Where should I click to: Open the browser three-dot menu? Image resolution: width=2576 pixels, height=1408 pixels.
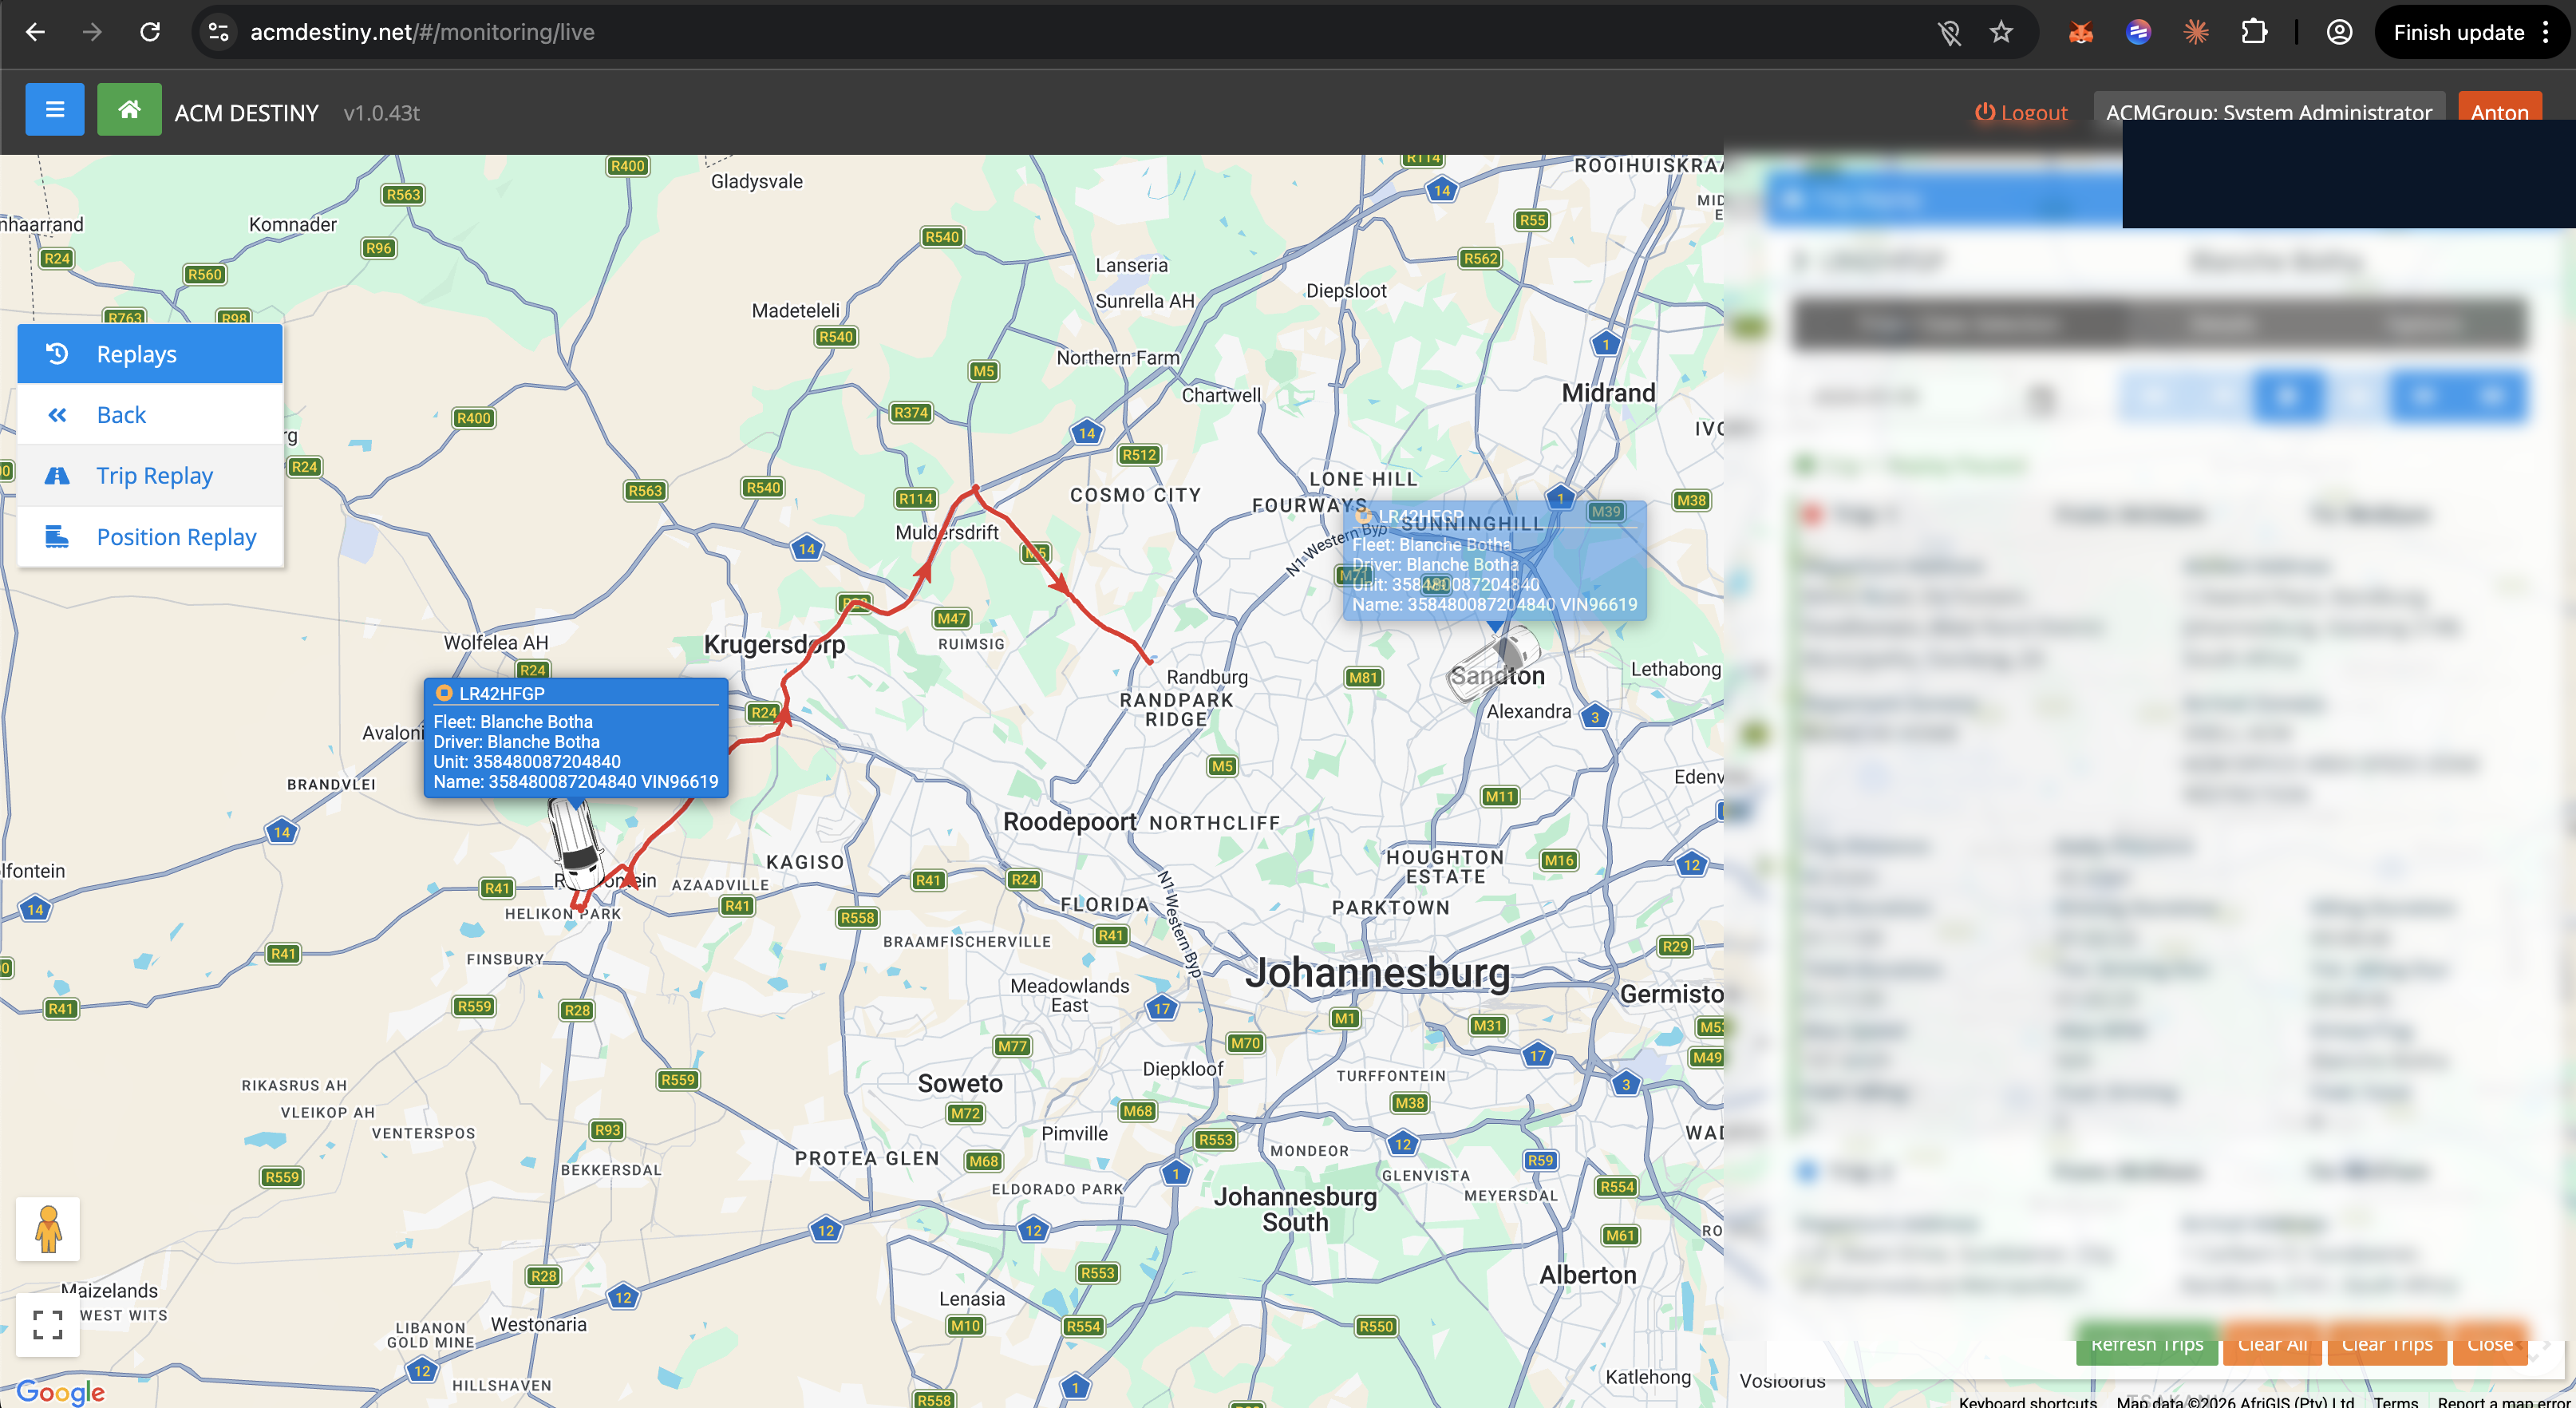coord(2546,33)
